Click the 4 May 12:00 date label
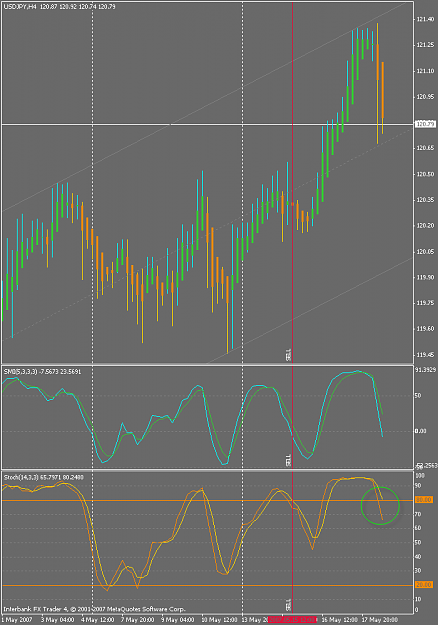This screenshot has height=625, width=438. pos(98,620)
